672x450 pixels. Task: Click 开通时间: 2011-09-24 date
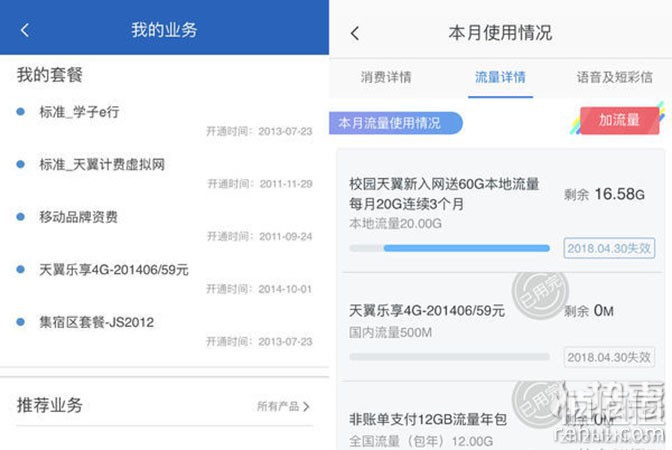click(x=260, y=236)
